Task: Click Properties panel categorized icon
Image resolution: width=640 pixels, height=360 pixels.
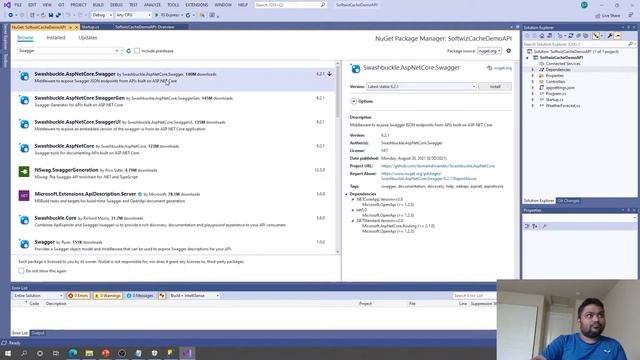Action: pos(527,226)
